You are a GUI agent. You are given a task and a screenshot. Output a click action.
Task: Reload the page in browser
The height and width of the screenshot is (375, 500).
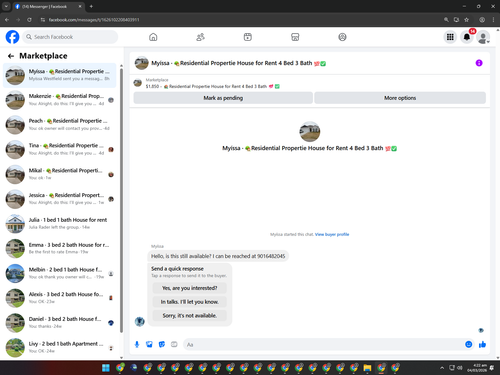(29, 20)
